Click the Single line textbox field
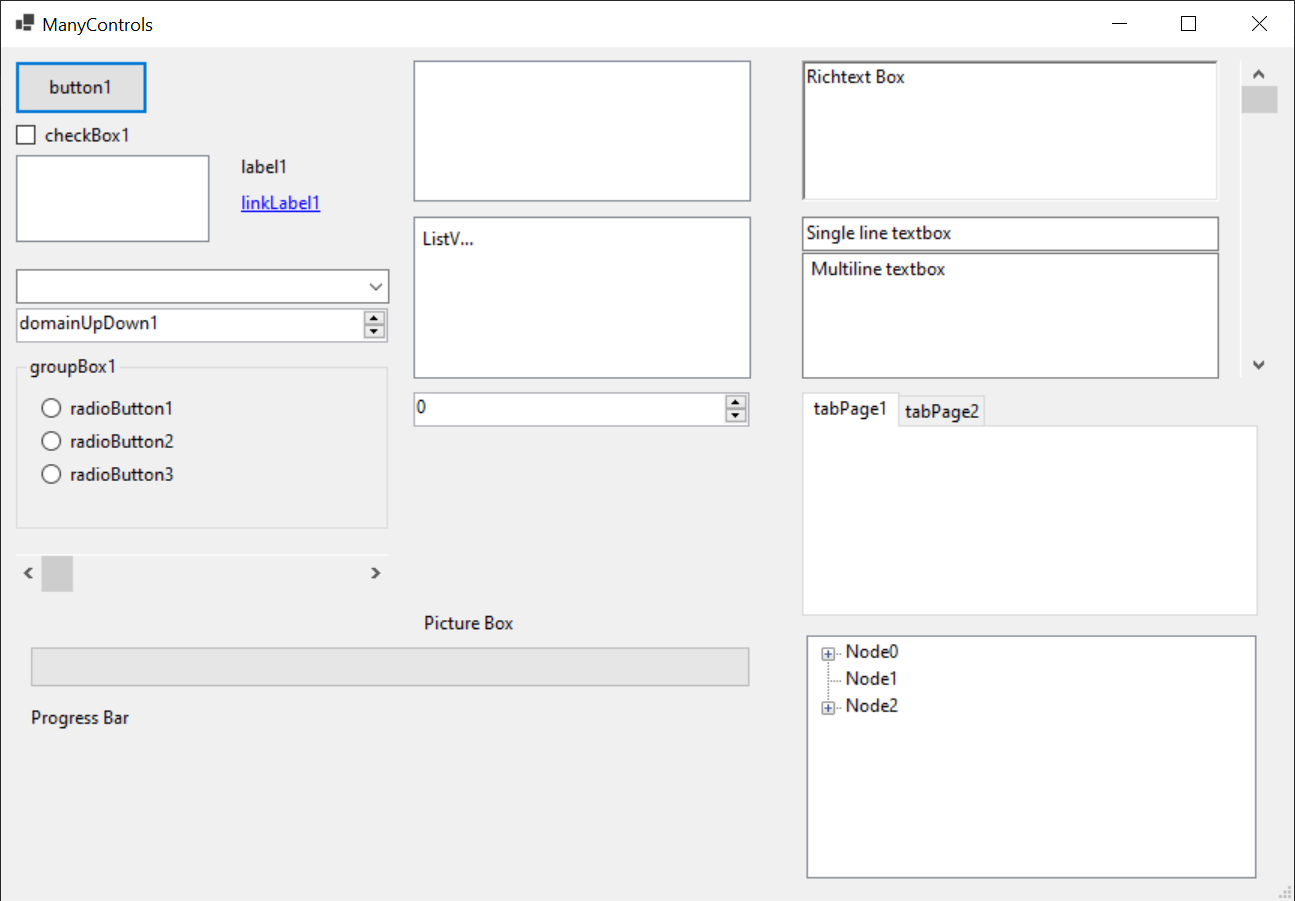Viewport: 1295px width, 901px height. pos(1010,234)
